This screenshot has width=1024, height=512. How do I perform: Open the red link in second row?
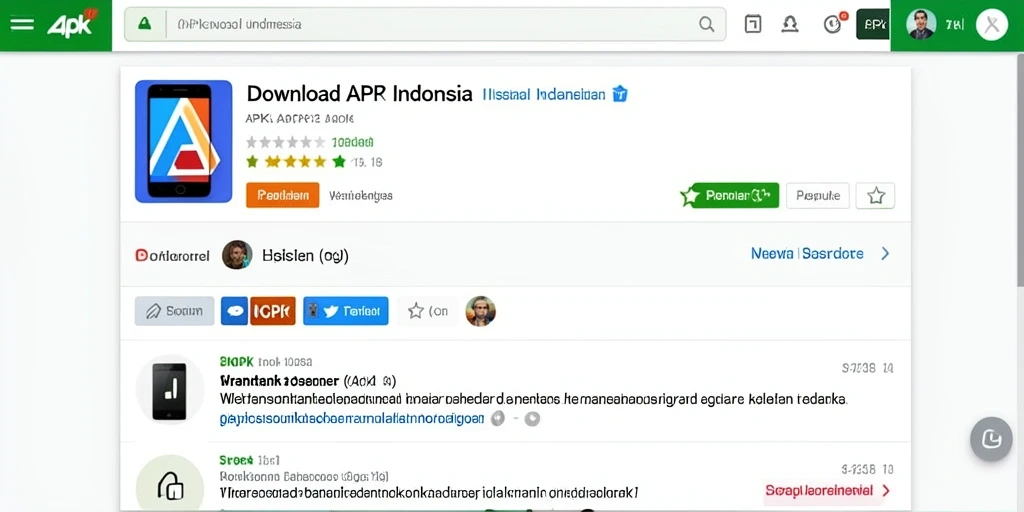(x=819, y=490)
